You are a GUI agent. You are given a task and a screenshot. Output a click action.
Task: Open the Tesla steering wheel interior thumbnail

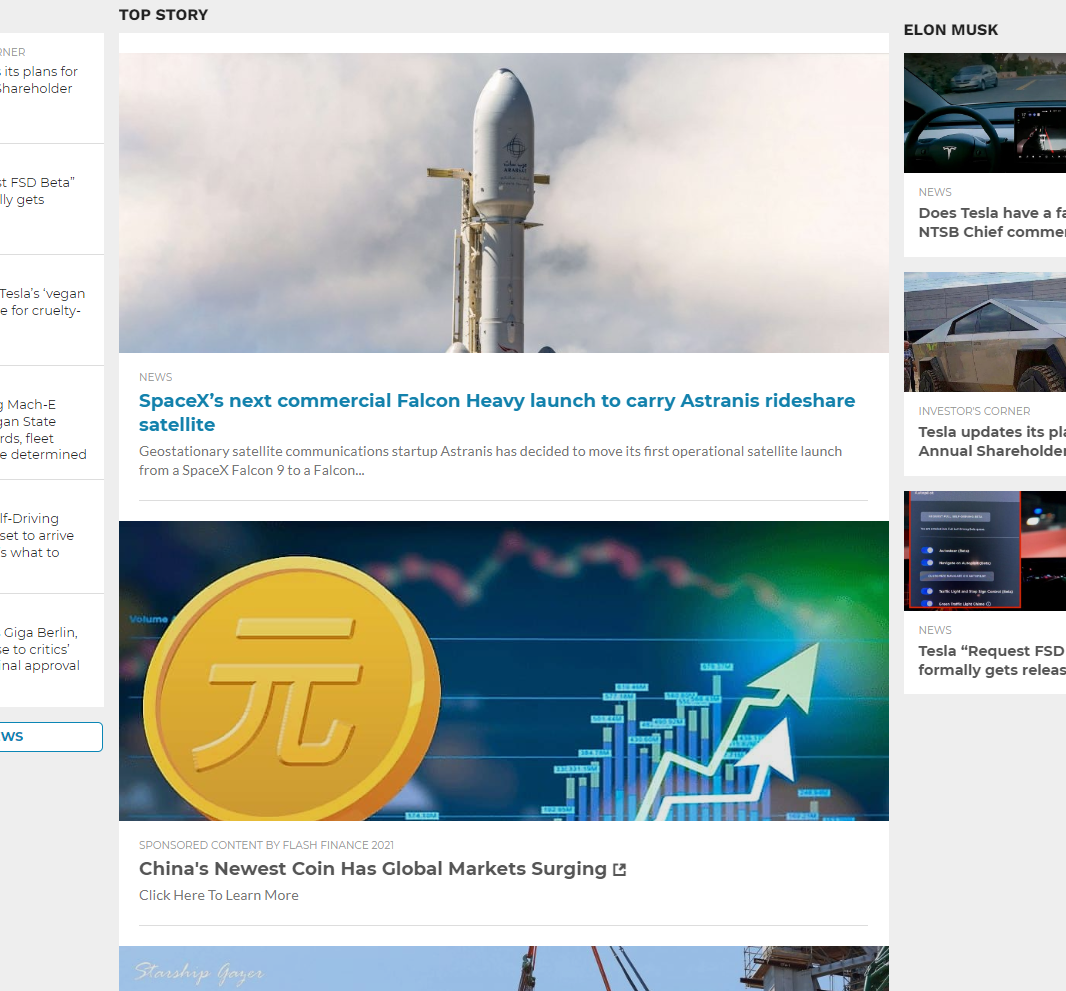(x=985, y=113)
